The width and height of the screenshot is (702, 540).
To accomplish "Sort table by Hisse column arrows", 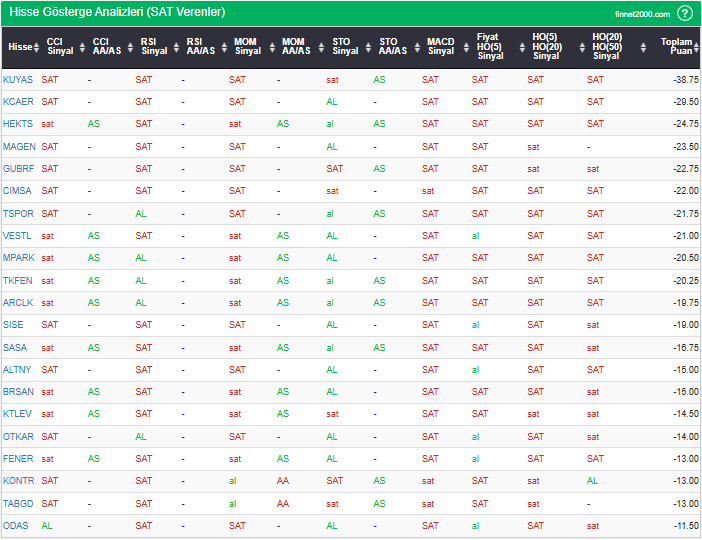I will click(x=37, y=47).
